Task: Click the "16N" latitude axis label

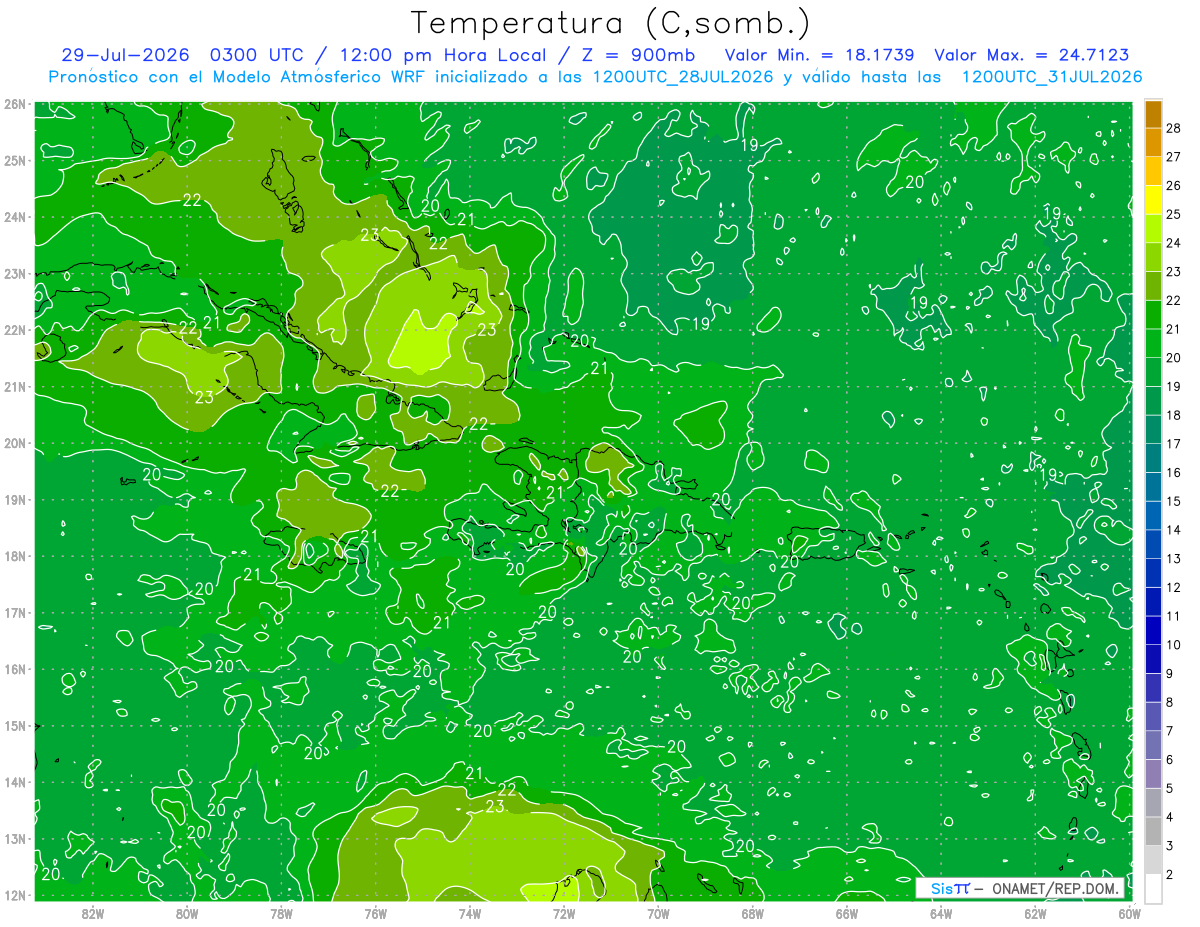Action: (x=14, y=669)
